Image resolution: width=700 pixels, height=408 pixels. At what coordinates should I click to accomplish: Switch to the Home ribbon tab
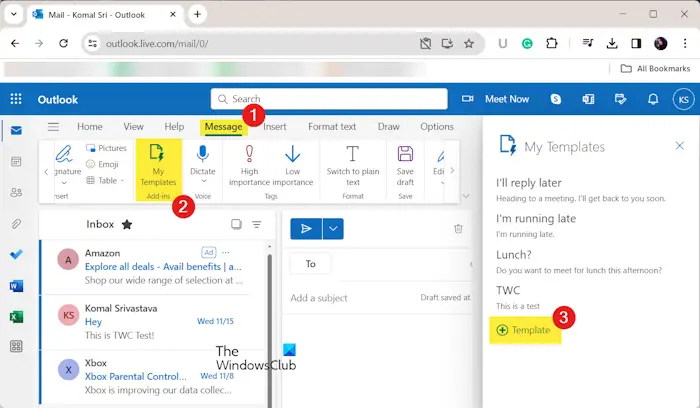(90, 127)
